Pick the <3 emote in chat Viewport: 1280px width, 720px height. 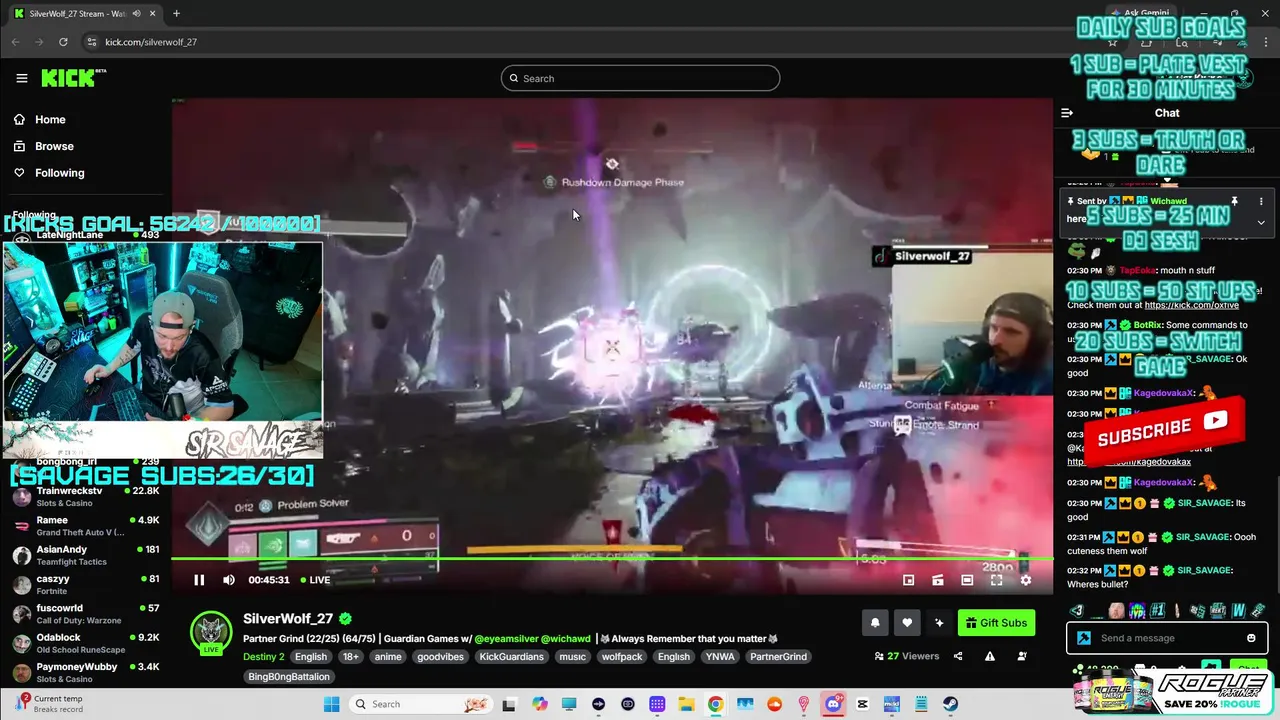pos(1077,610)
